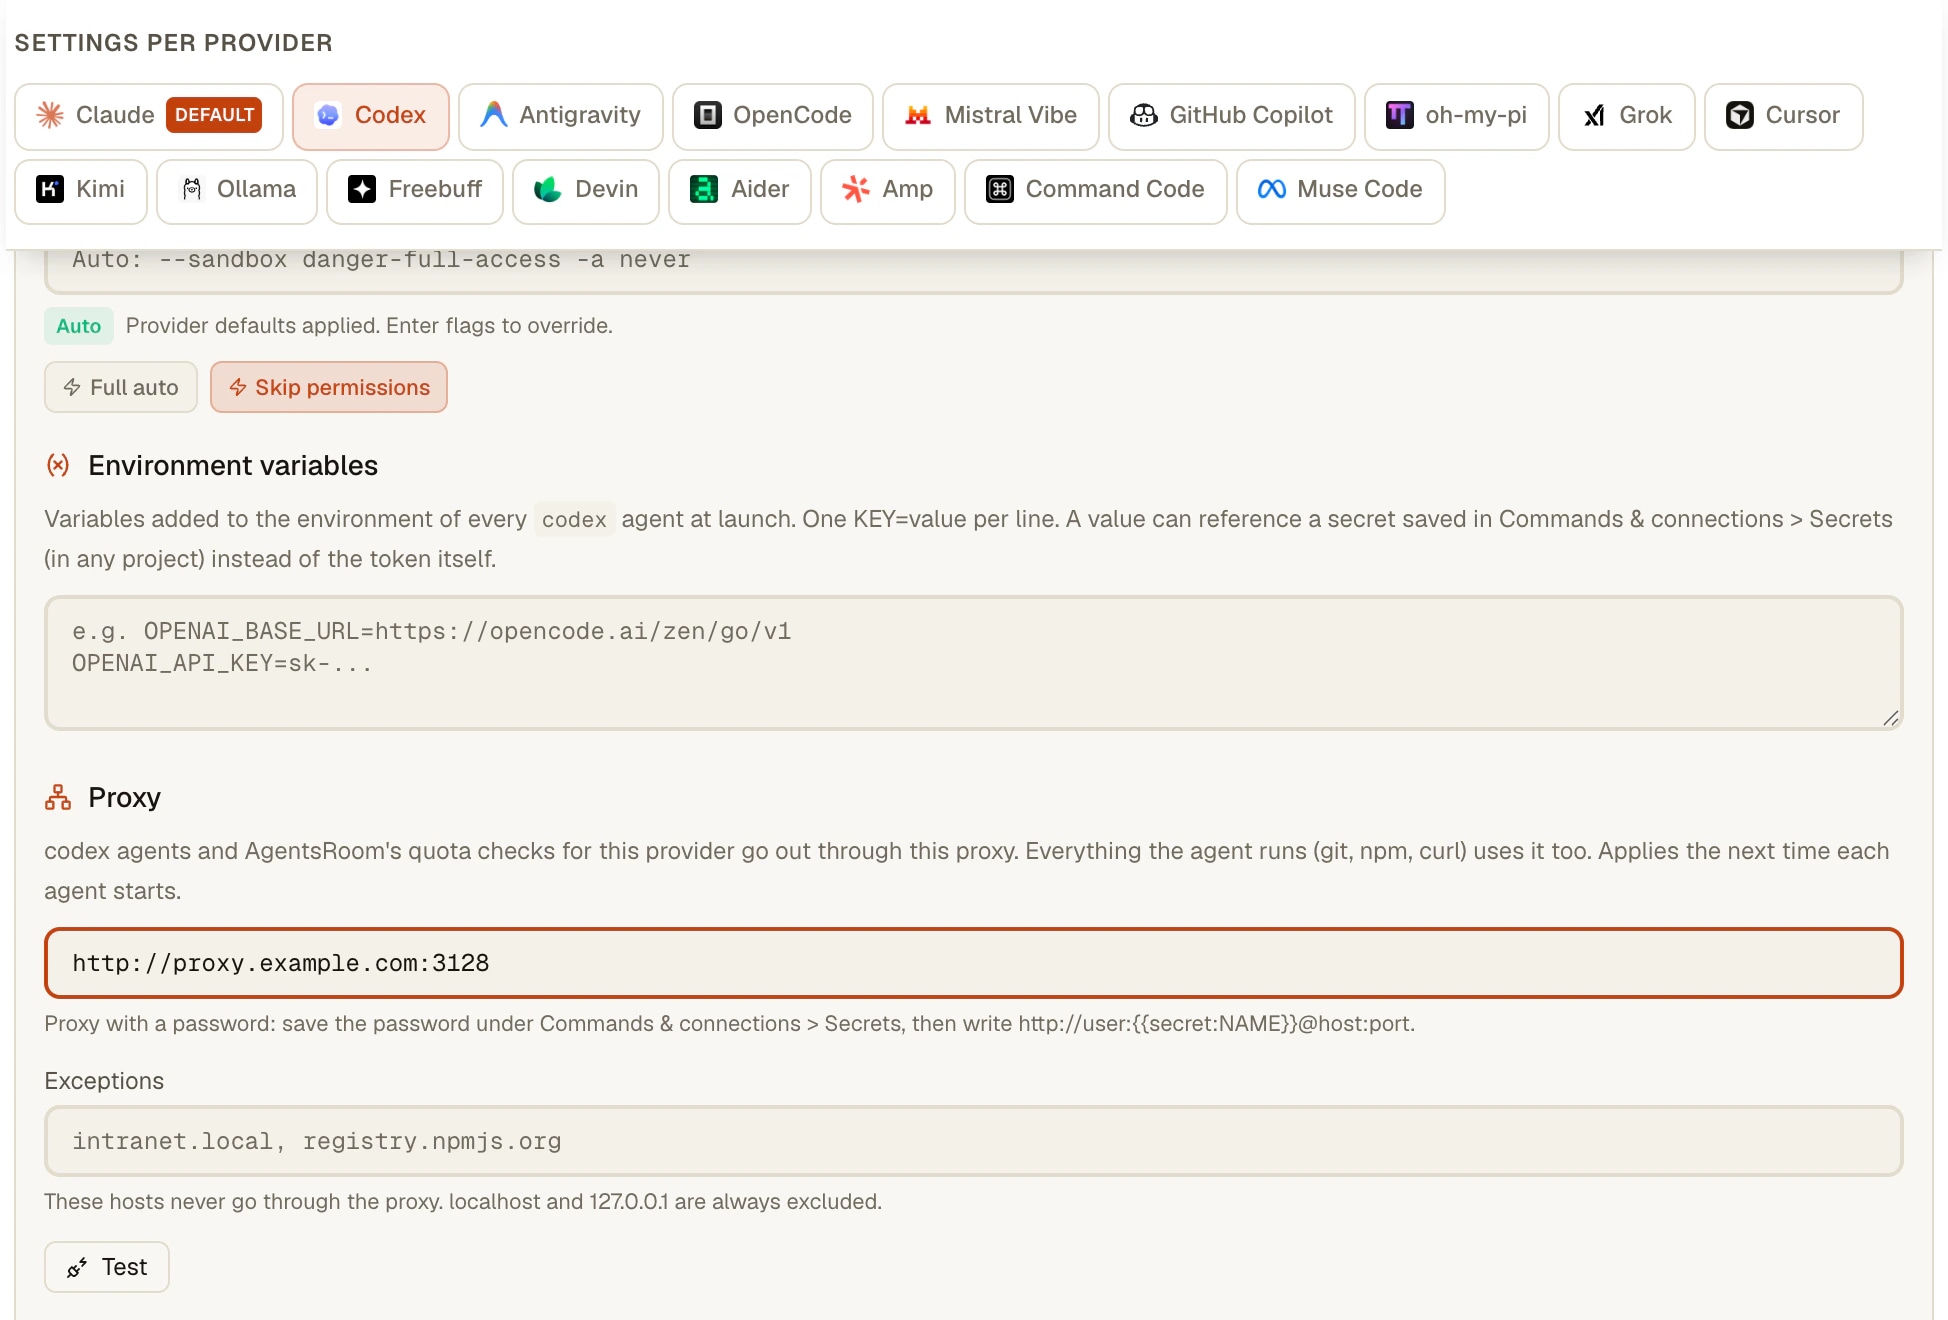Click into the environment variables textarea
Viewport: 1948px width, 1320px height.
pos(973,663)
